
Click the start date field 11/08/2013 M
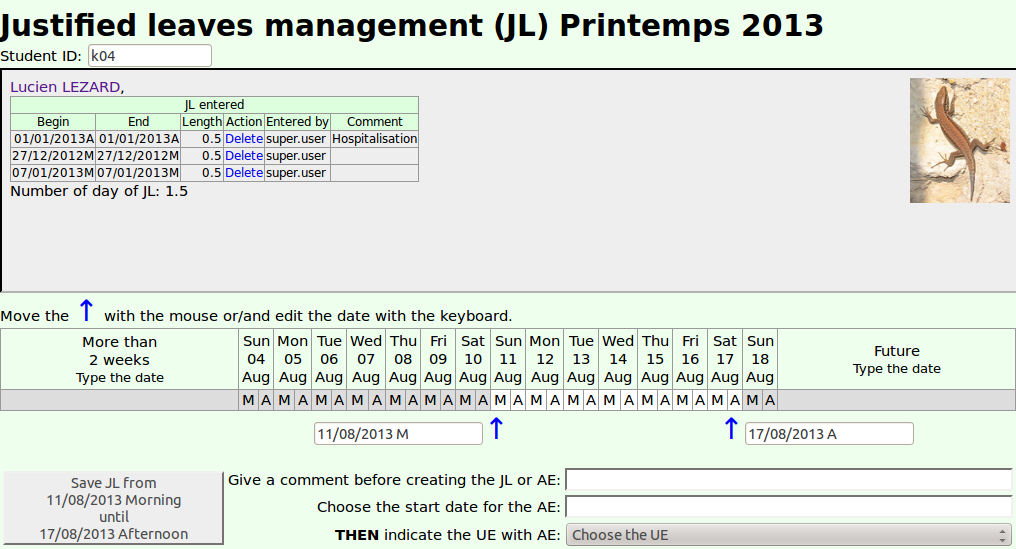[x=398, y=434]
